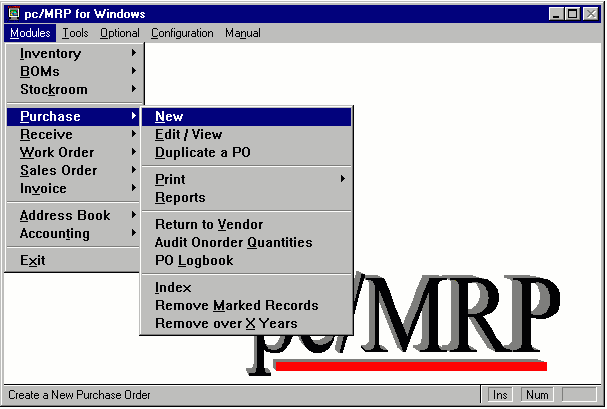Expand the Invoice submenu

click(73, 188)
